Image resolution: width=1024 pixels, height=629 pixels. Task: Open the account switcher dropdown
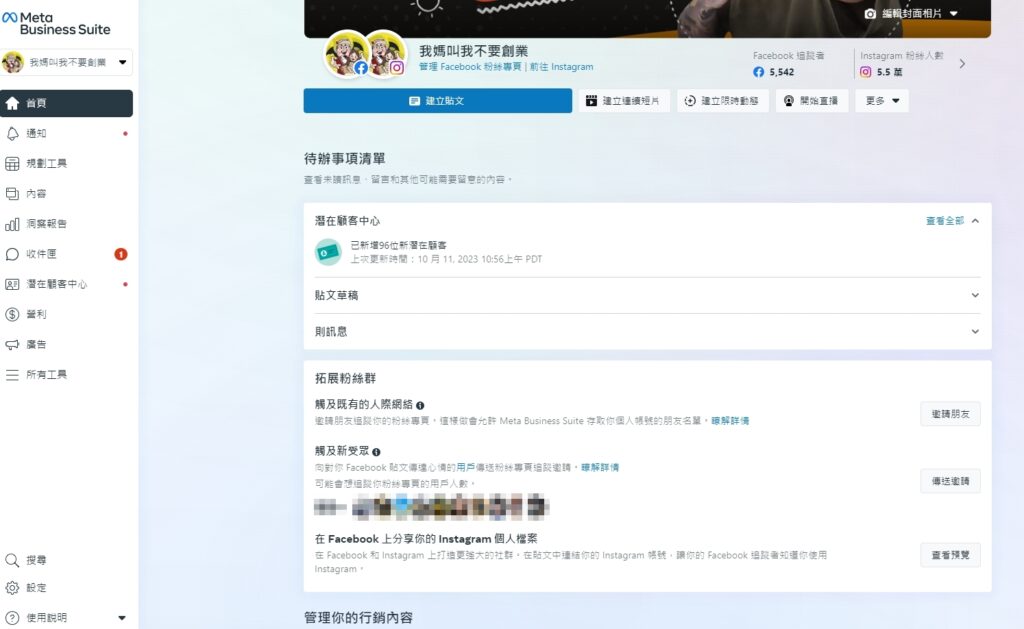click(67, 63)
